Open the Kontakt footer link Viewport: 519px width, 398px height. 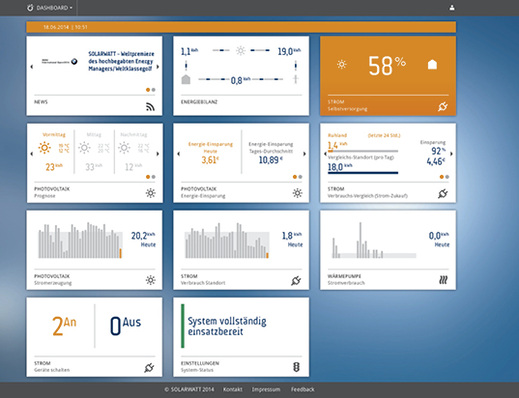coord(233,389)
